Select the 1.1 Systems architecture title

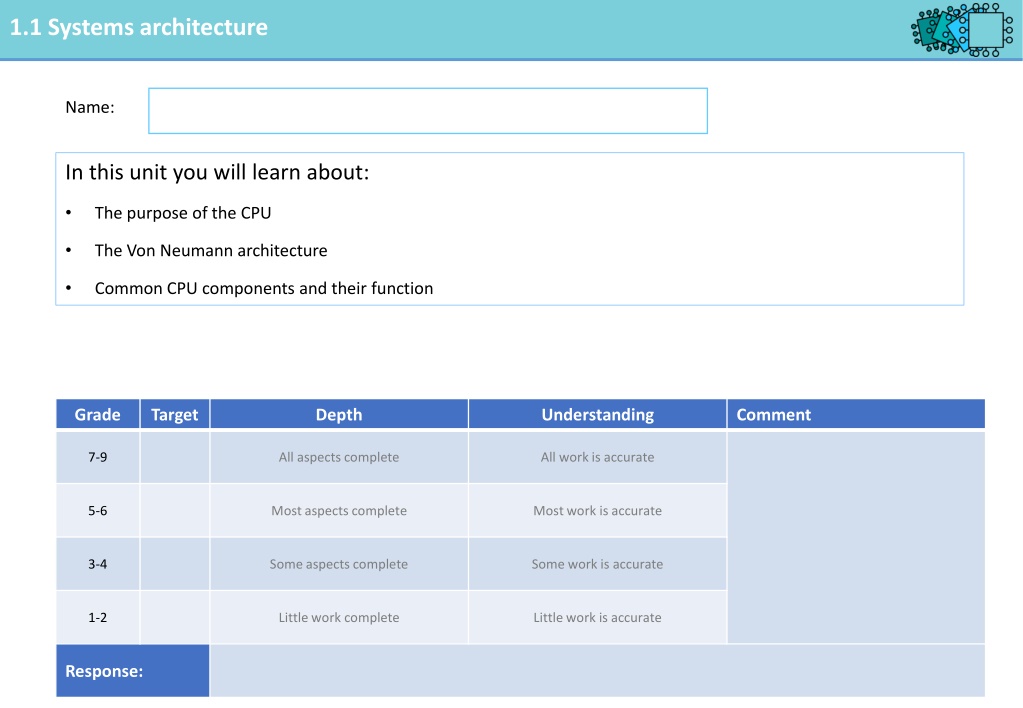138,27
